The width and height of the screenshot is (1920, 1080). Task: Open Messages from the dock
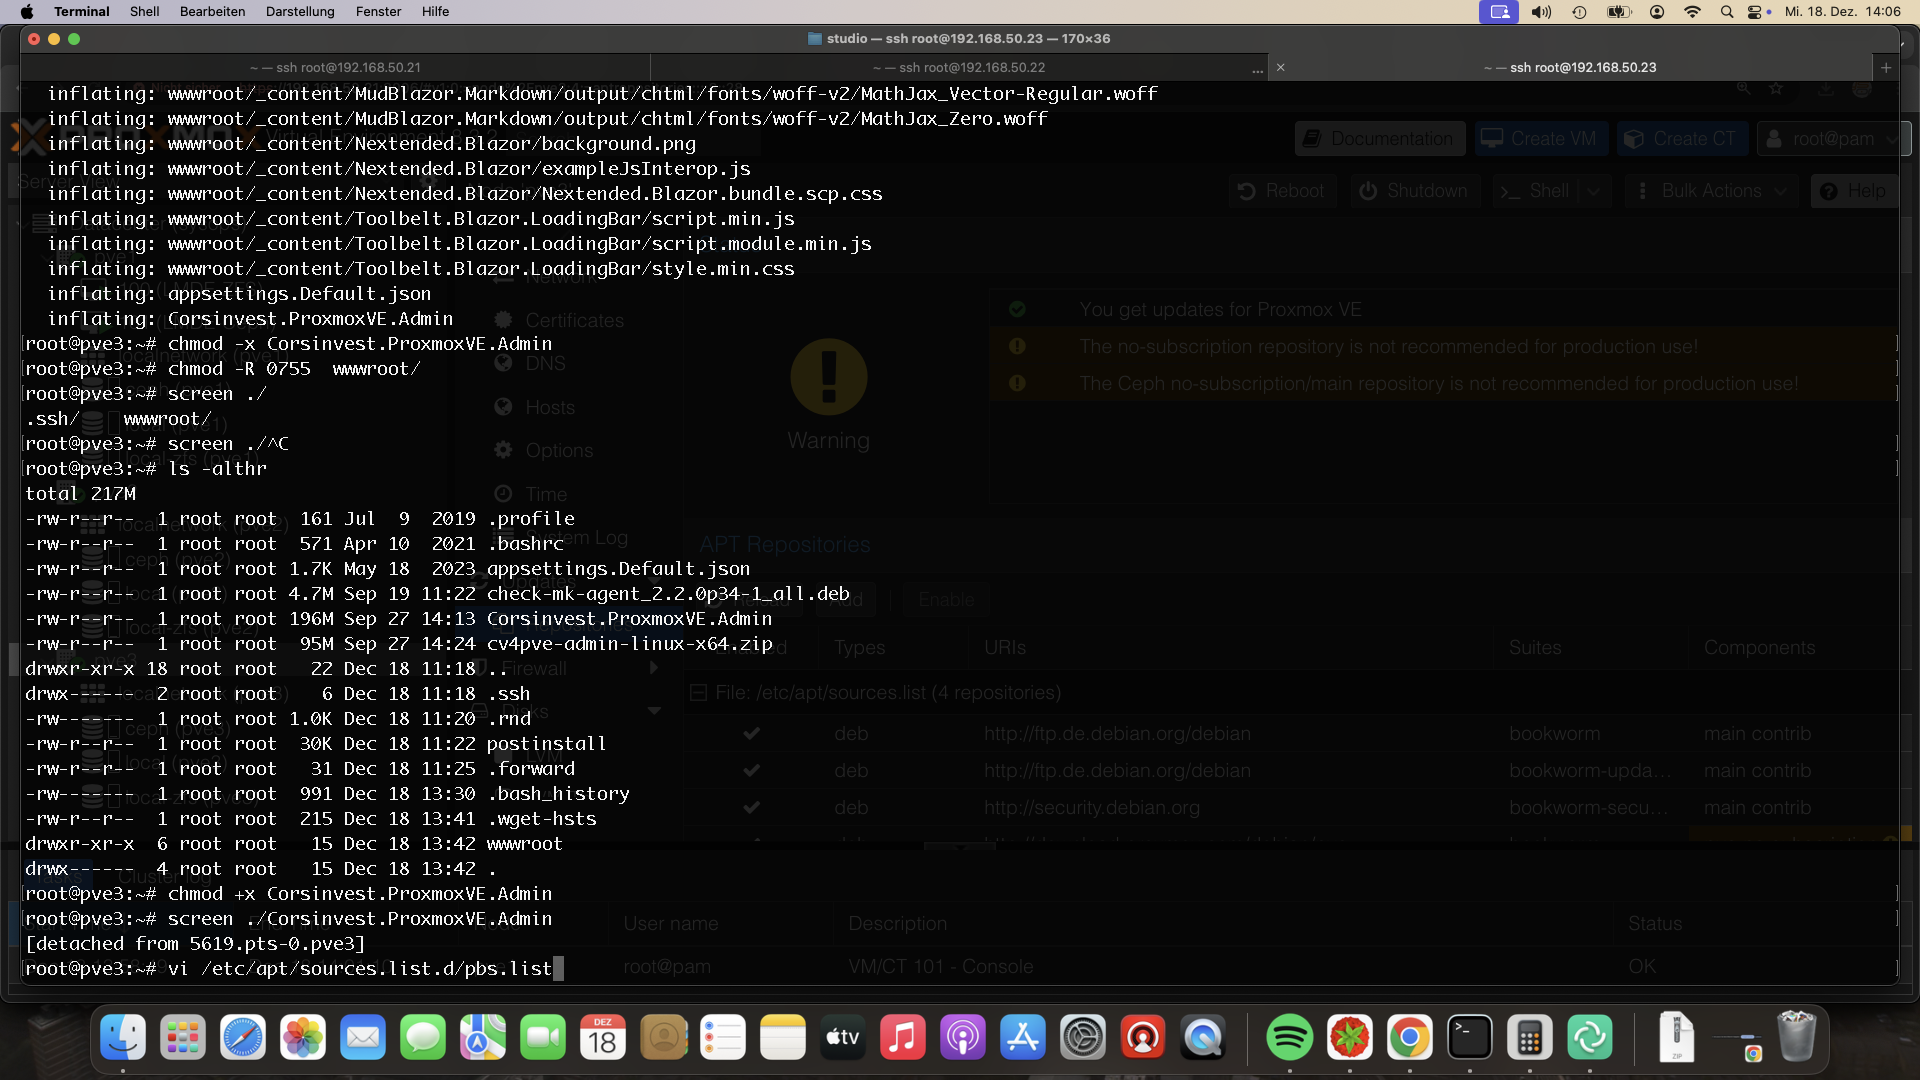pyautogui.click(x=423, y=1038)
